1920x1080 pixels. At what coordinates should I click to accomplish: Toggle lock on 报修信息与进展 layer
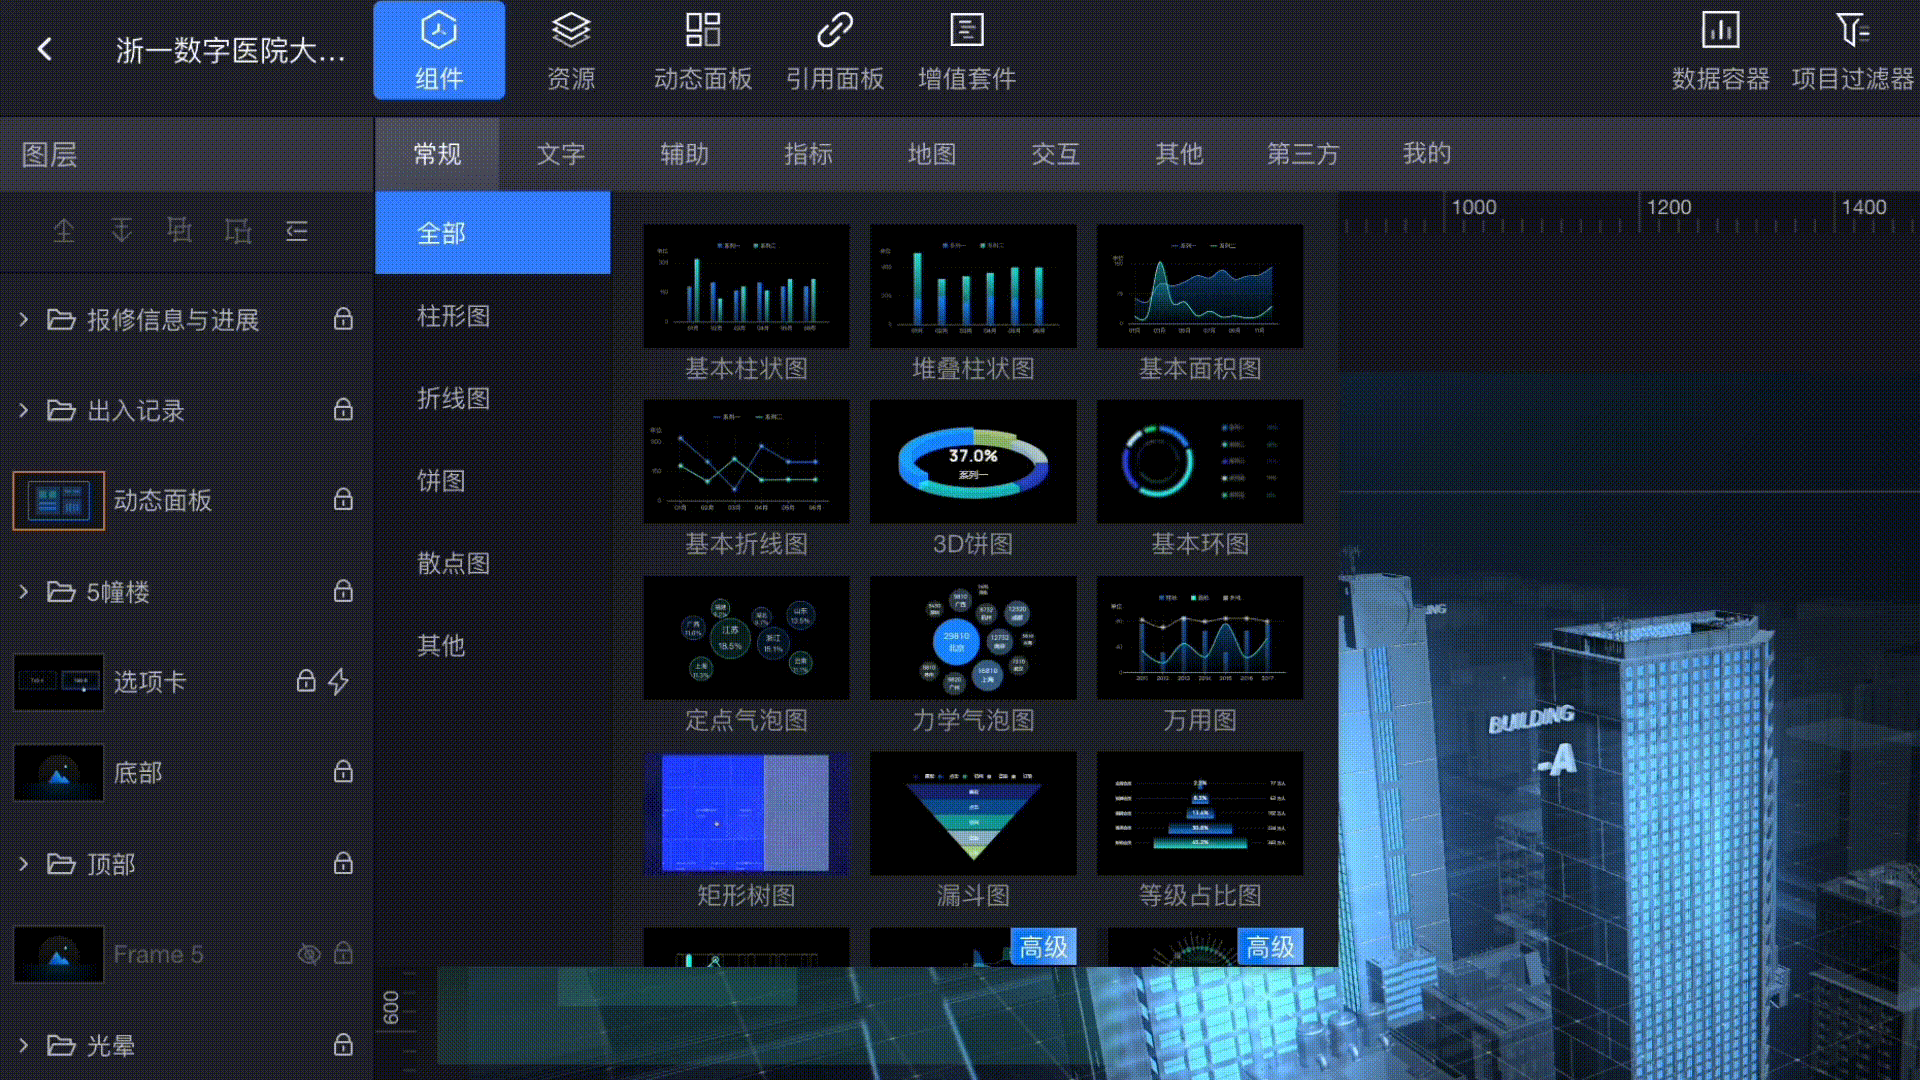(343, 319)
